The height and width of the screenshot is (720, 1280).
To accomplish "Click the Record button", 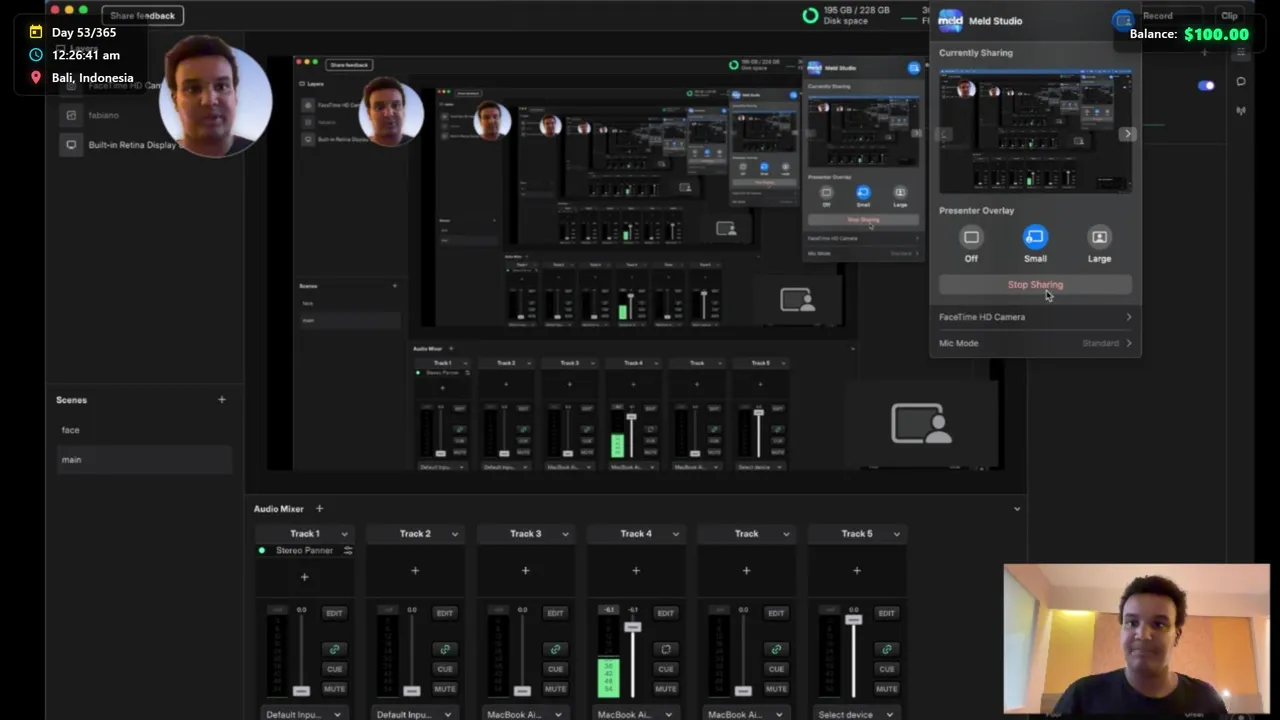I will point(1158,15).
